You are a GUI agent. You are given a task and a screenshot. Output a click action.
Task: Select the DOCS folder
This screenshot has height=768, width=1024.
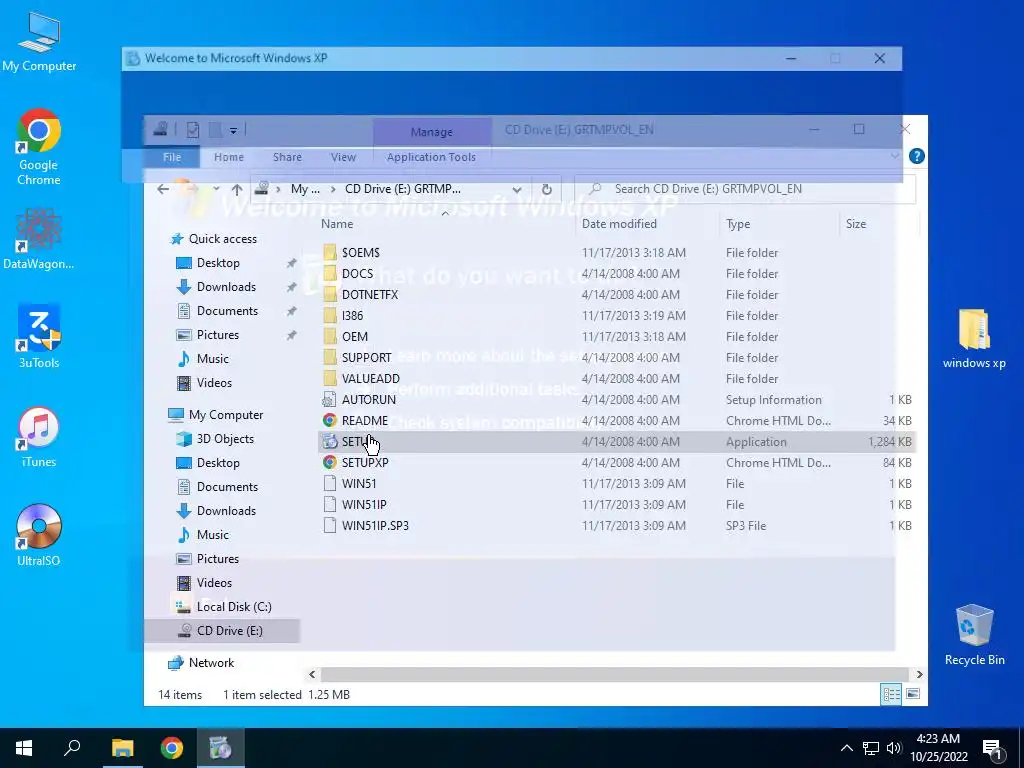[357, 274]
